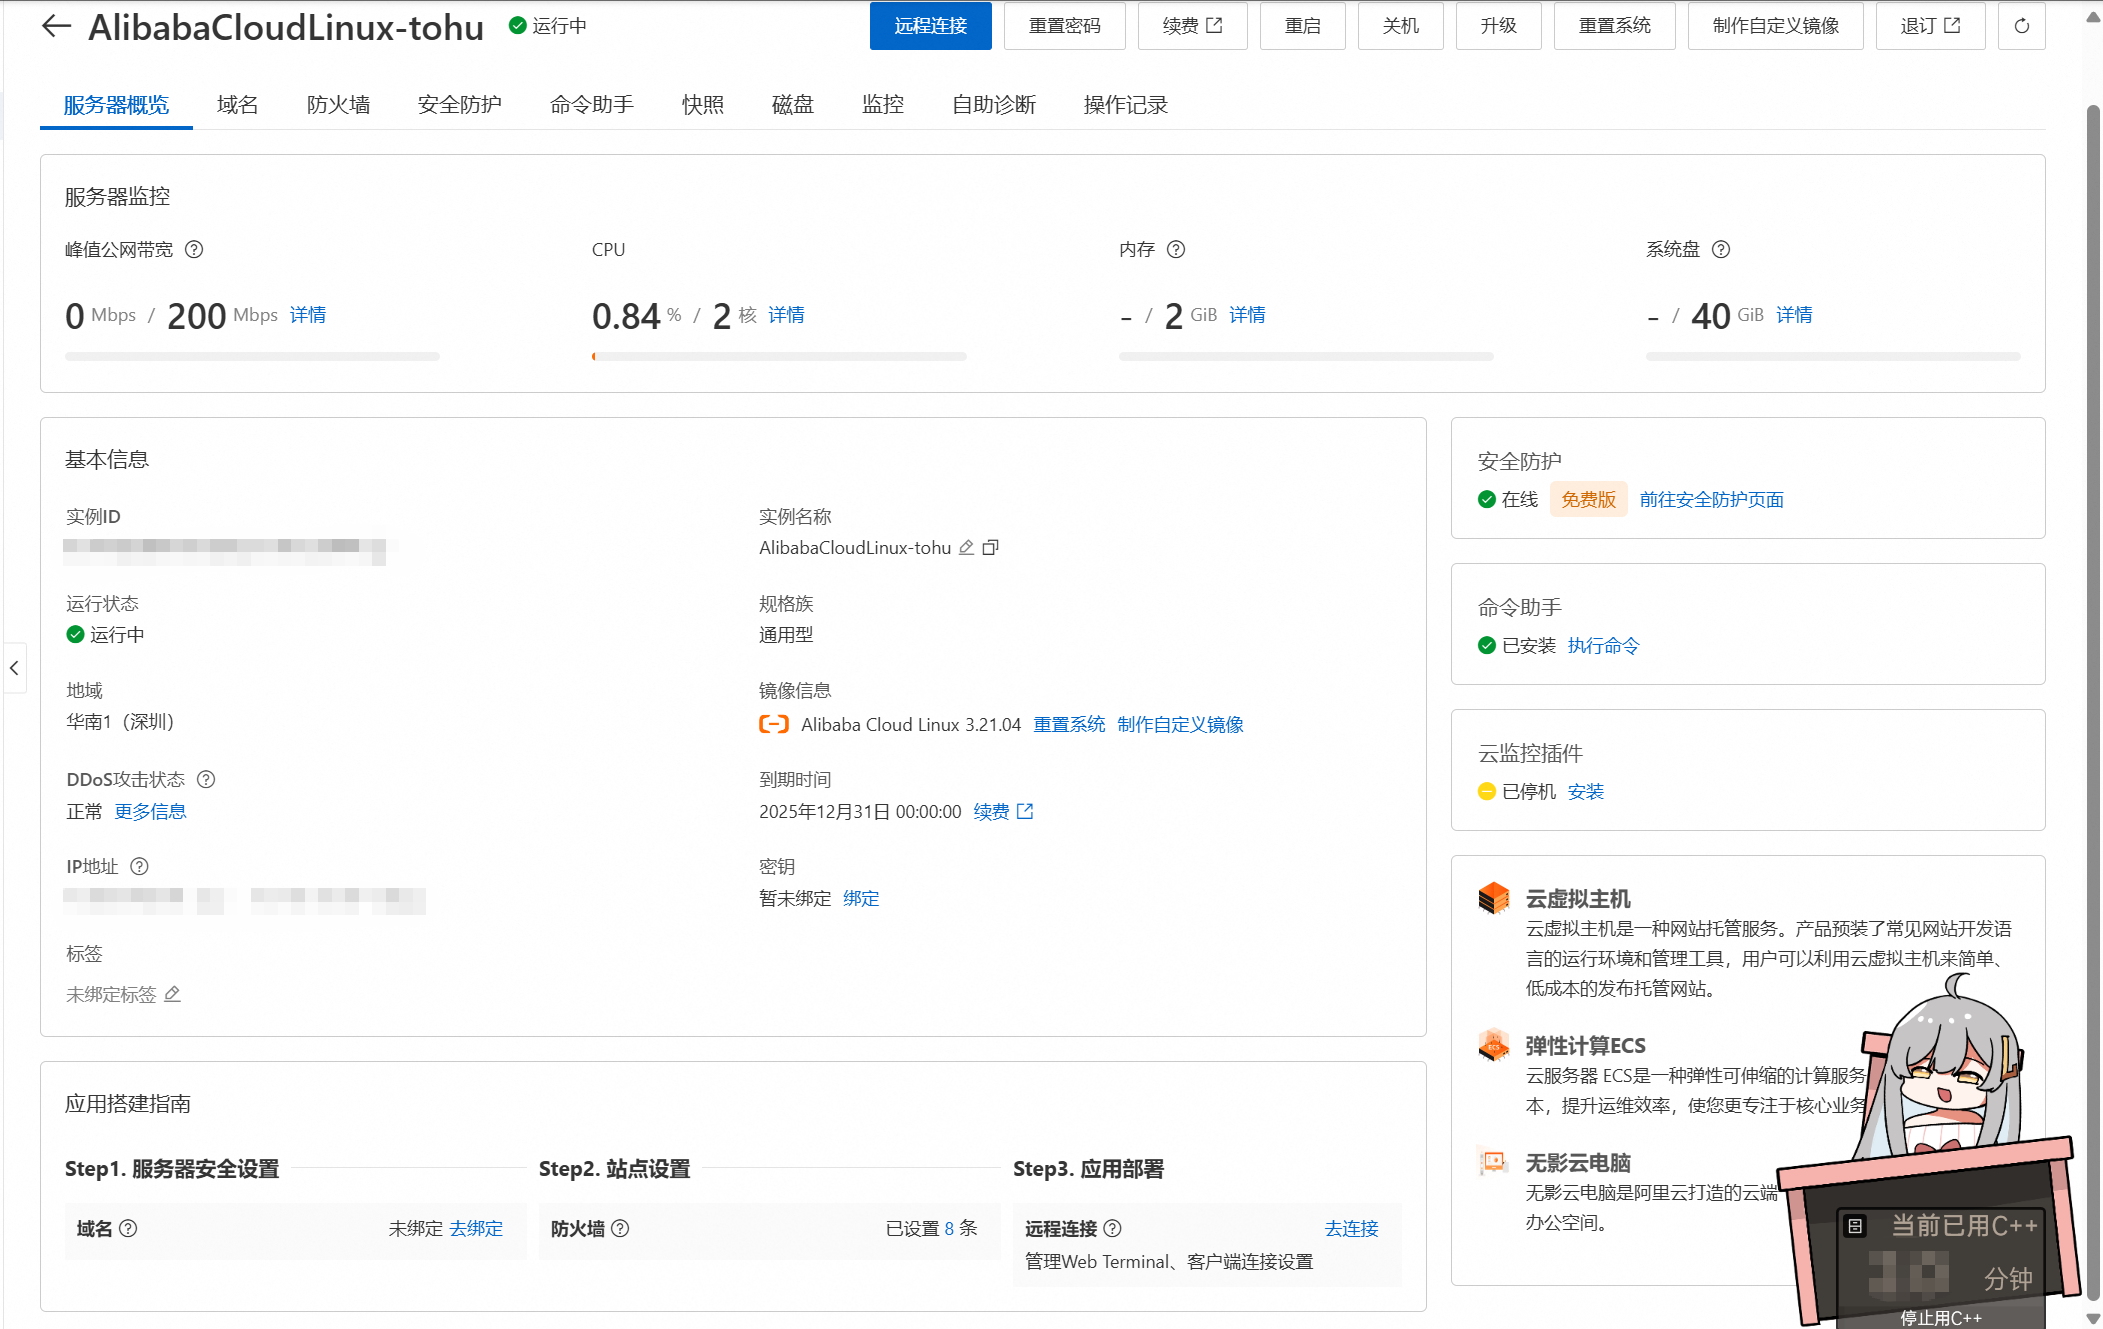
Task: Switch to the 域名 tab
Action: point(238,105)
